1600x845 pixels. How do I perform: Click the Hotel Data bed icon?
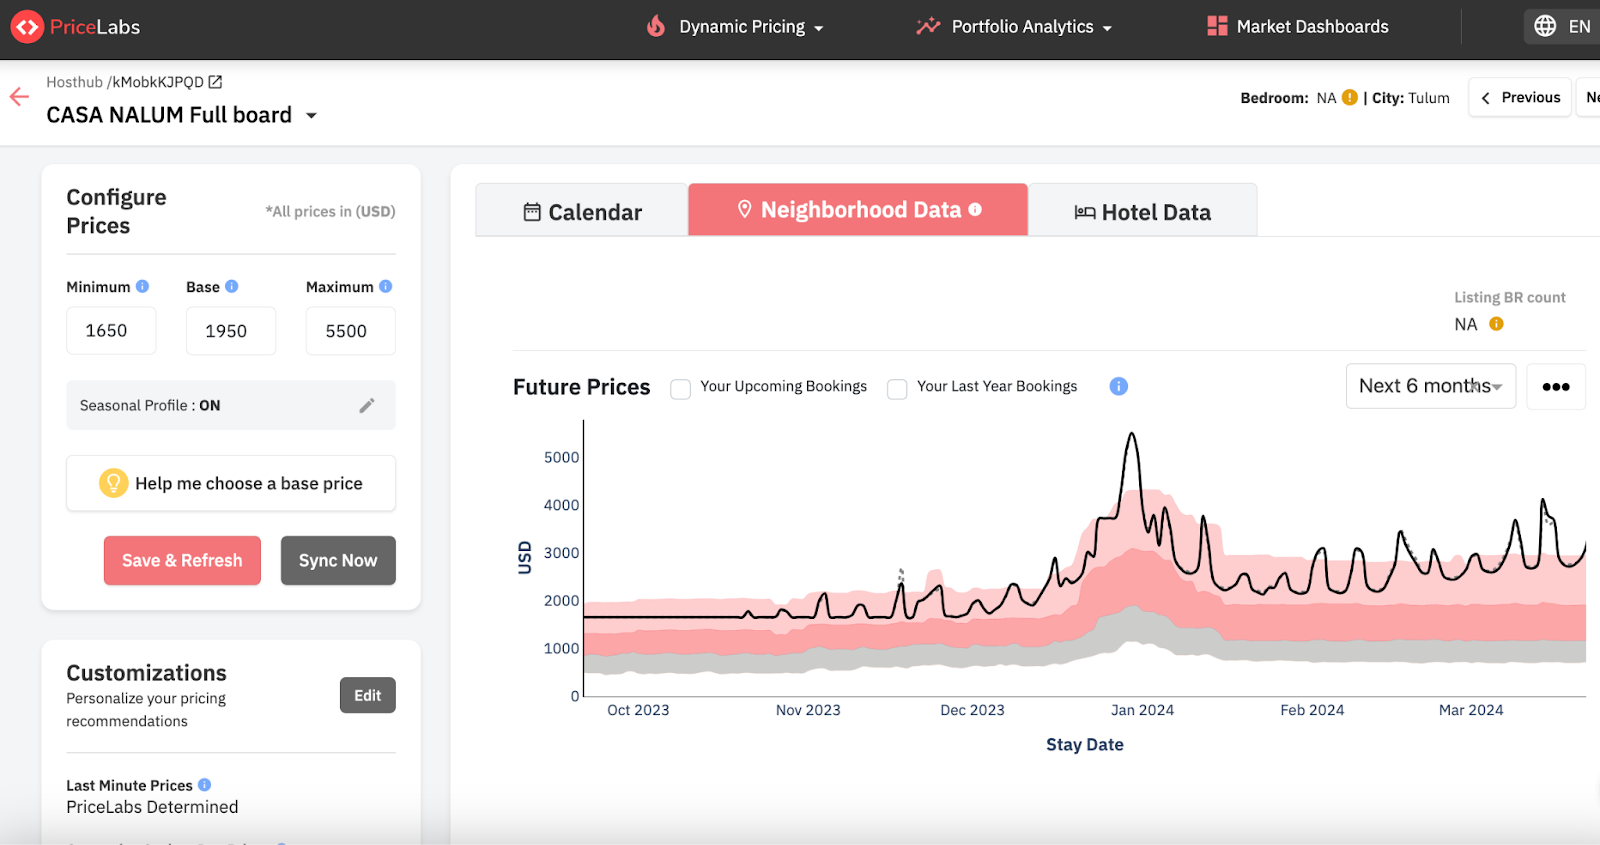pos(1085,212)
